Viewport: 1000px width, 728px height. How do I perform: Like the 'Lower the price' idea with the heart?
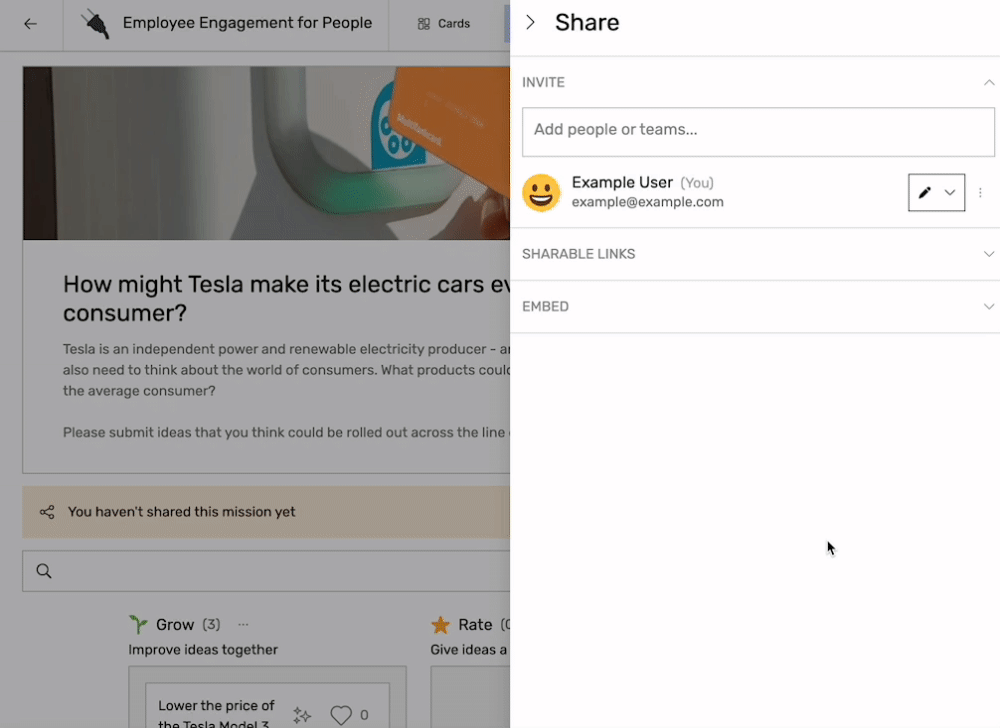click(341, 715)
